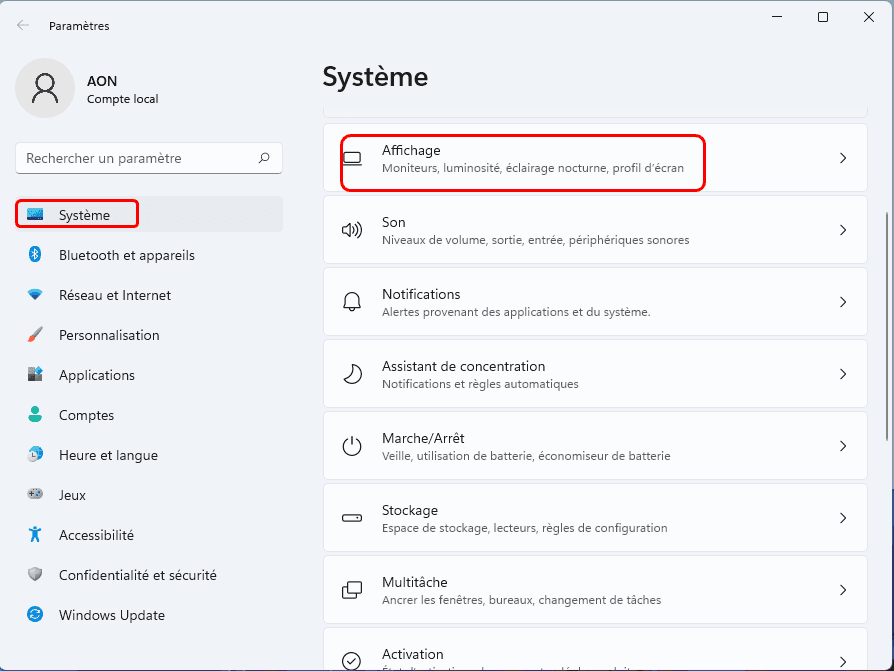Click the Son speaker icon
This screenshot has height=671, width=894.
point(352,230)
